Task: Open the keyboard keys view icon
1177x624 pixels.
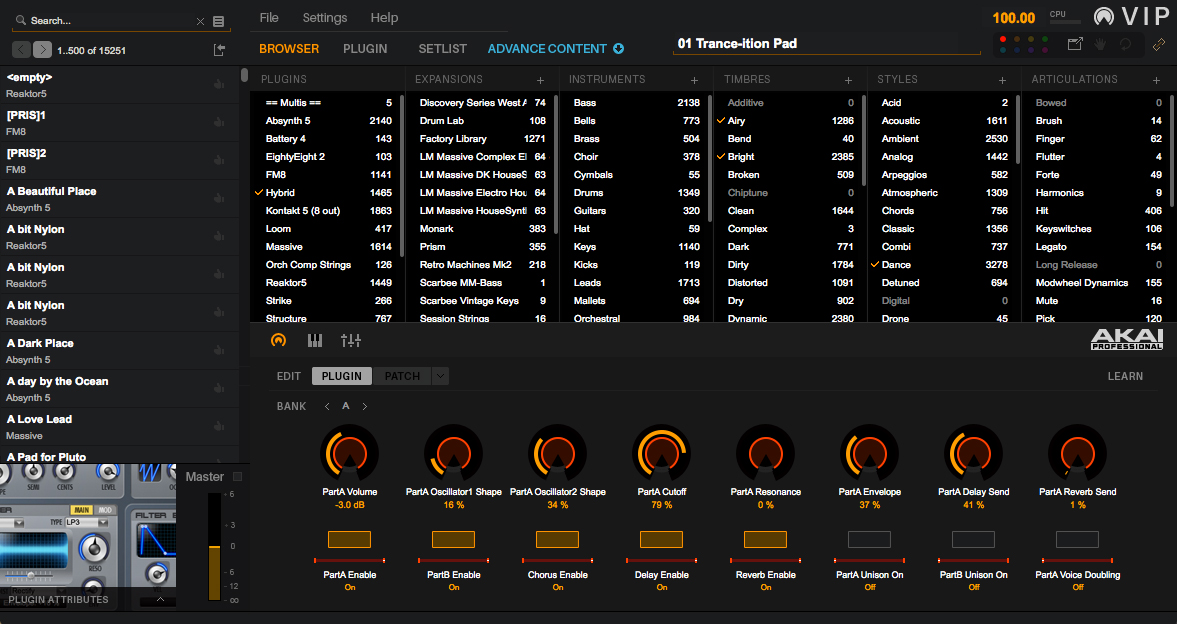Action: click(x=315, y=341)
